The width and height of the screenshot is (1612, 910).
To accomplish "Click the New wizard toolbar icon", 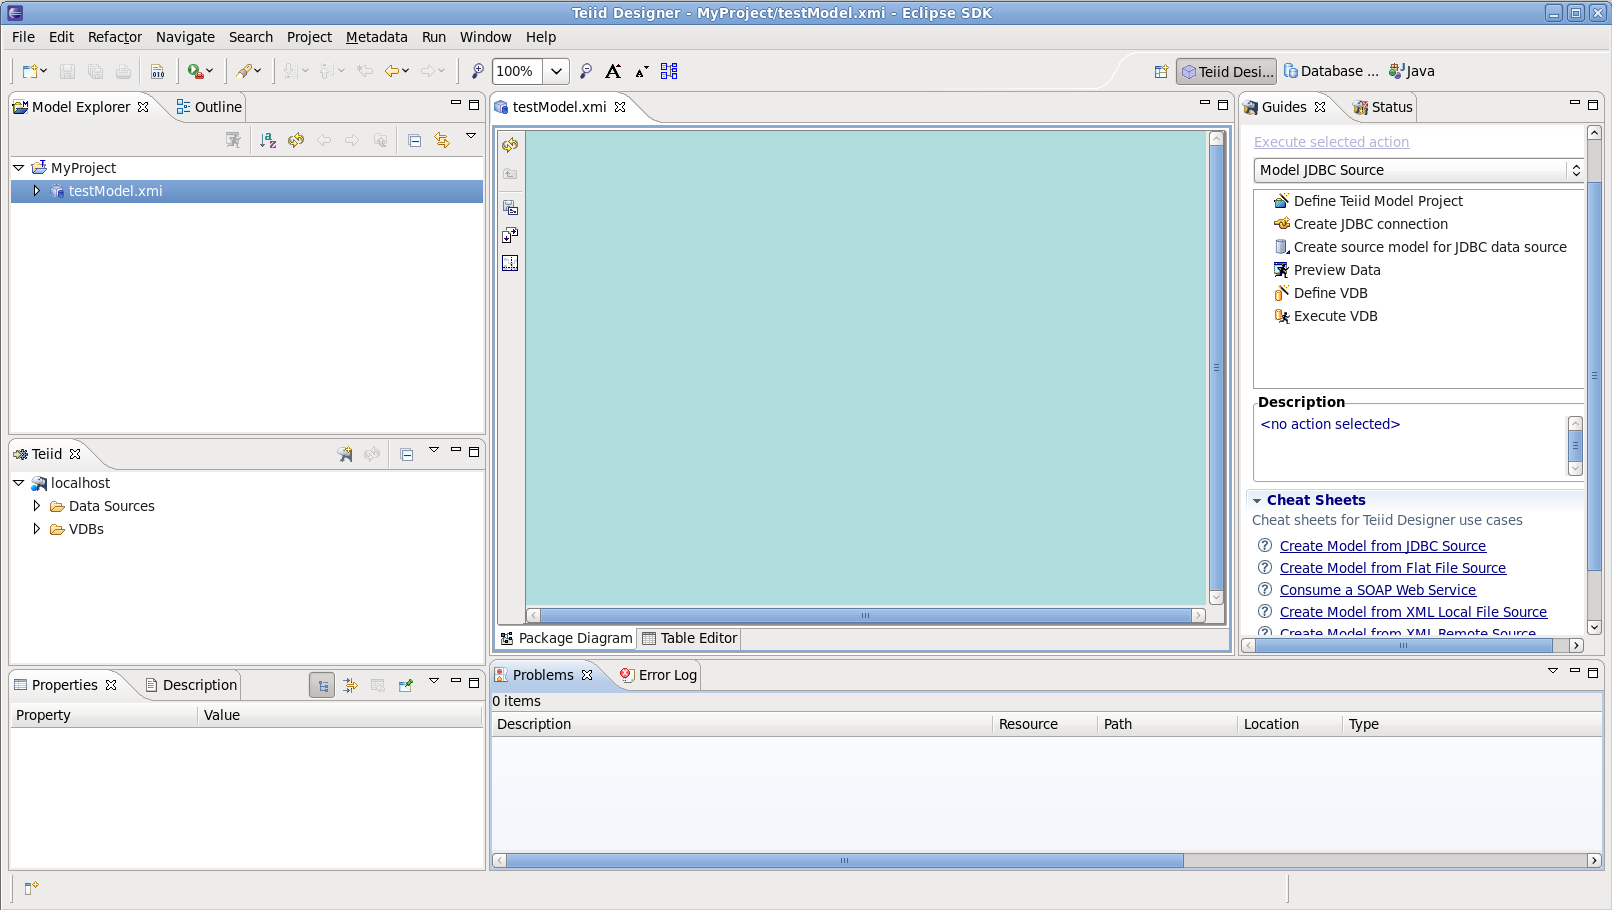I will (x=30, y=71).
